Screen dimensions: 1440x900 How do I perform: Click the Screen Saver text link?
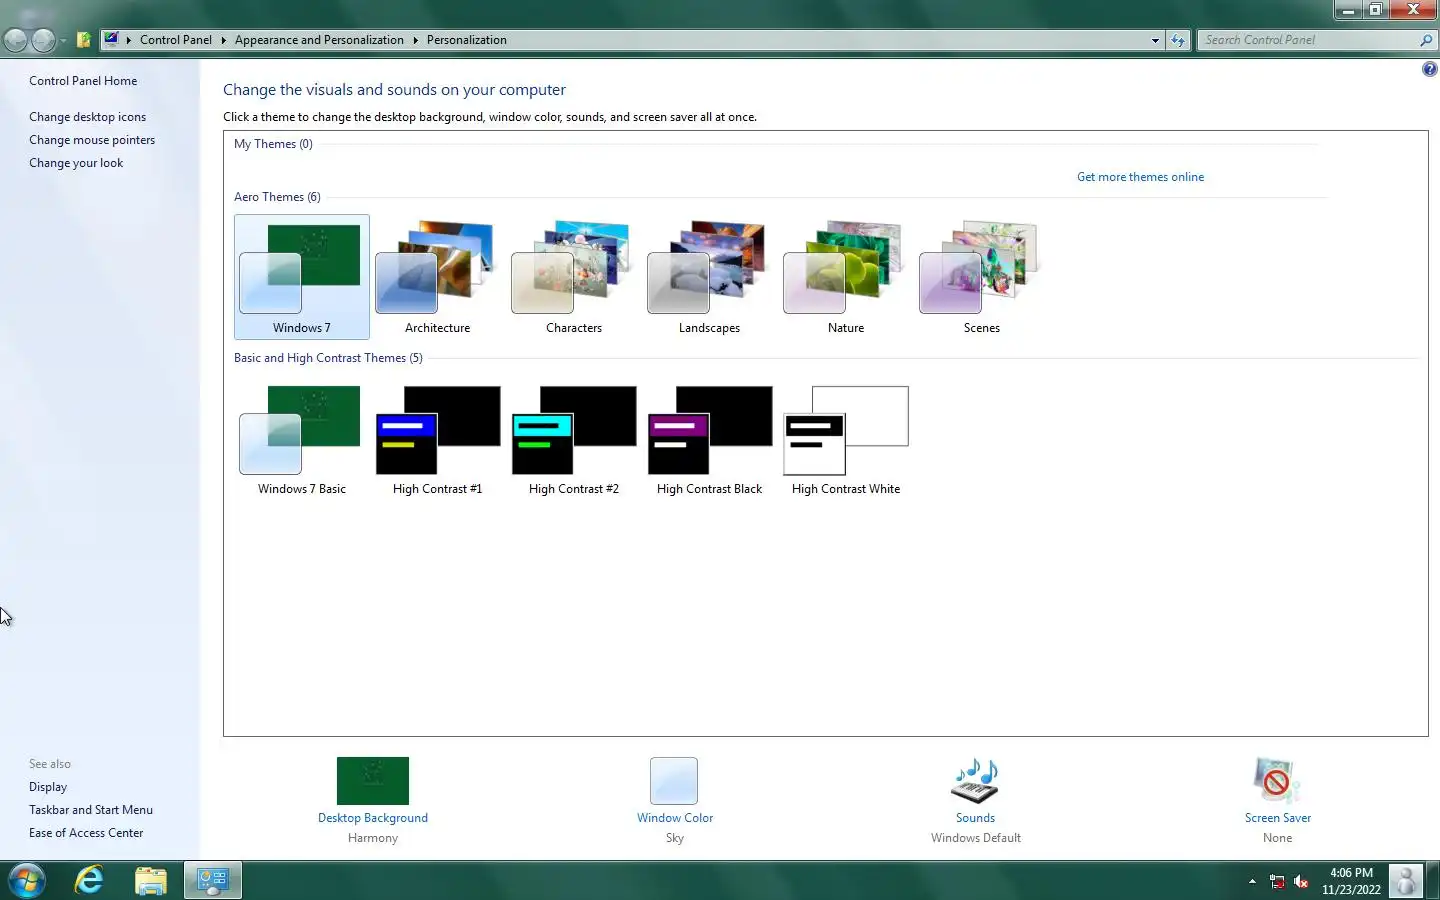pyautogui.click(x=1277, y=818)
